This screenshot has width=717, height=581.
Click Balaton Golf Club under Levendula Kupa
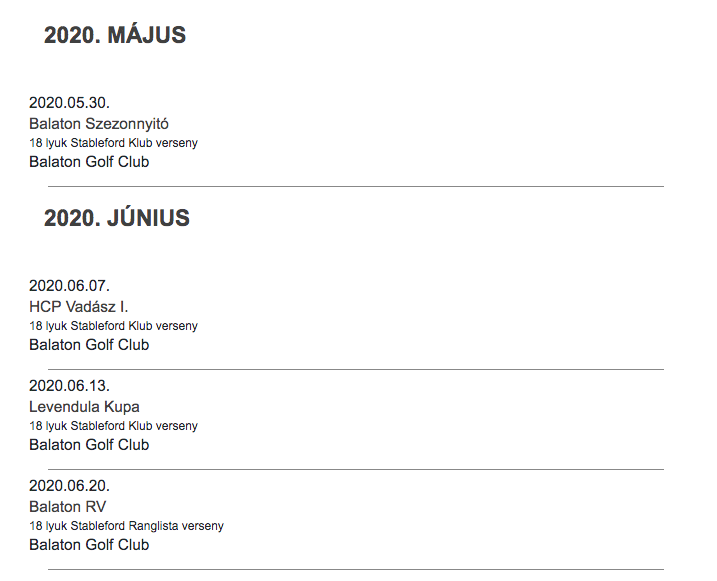89,445
